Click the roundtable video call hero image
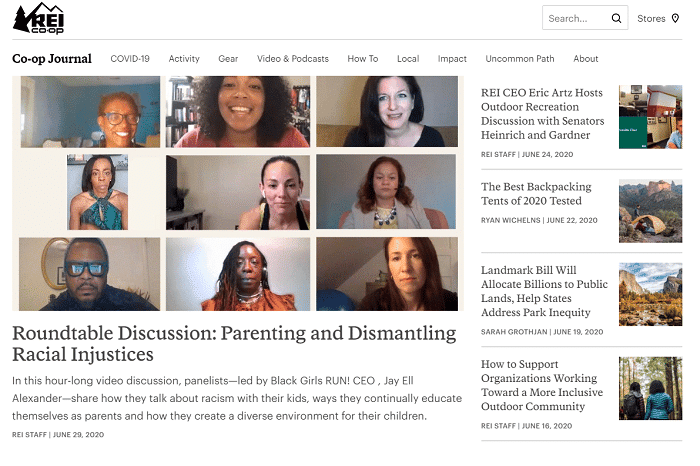Viewport: 700px width, 466px height. [x=238, y=193]
